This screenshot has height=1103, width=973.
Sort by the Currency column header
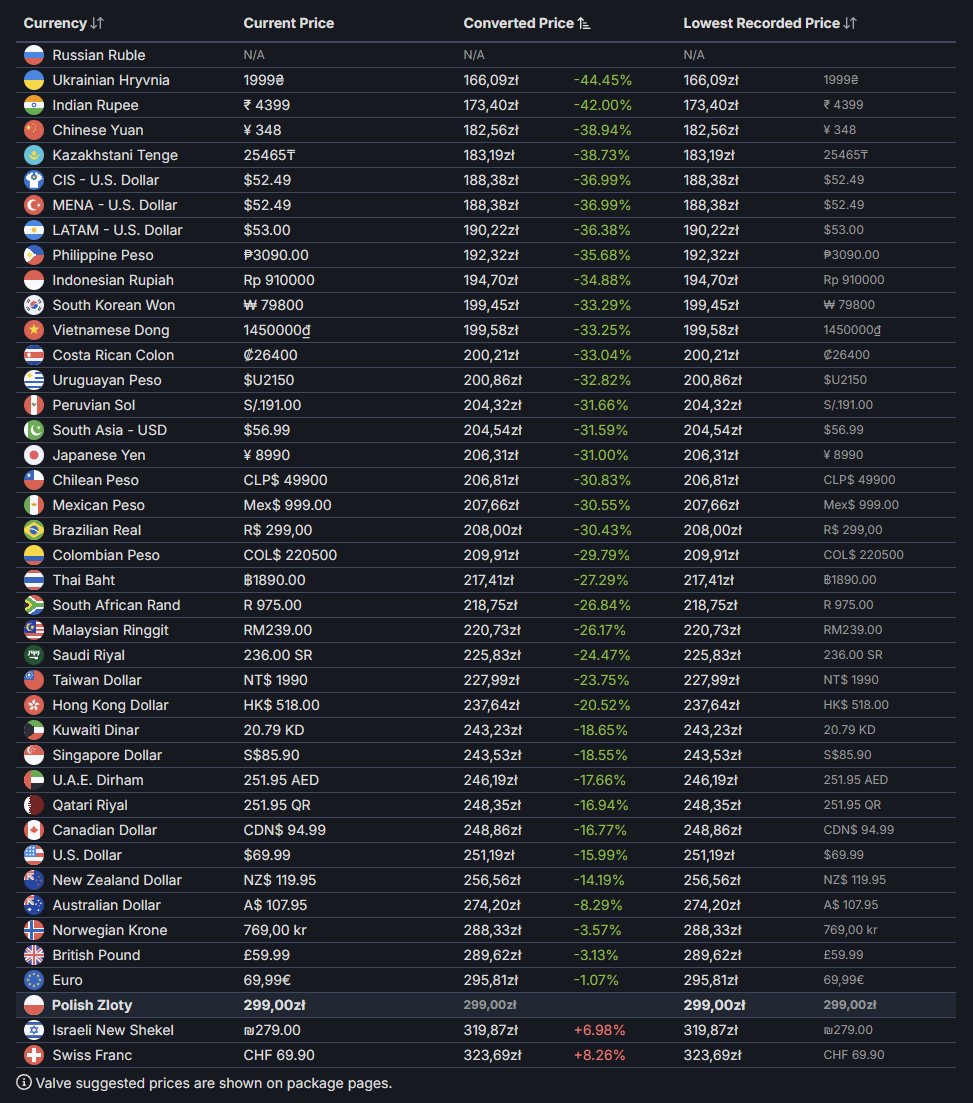coord(63,23)
